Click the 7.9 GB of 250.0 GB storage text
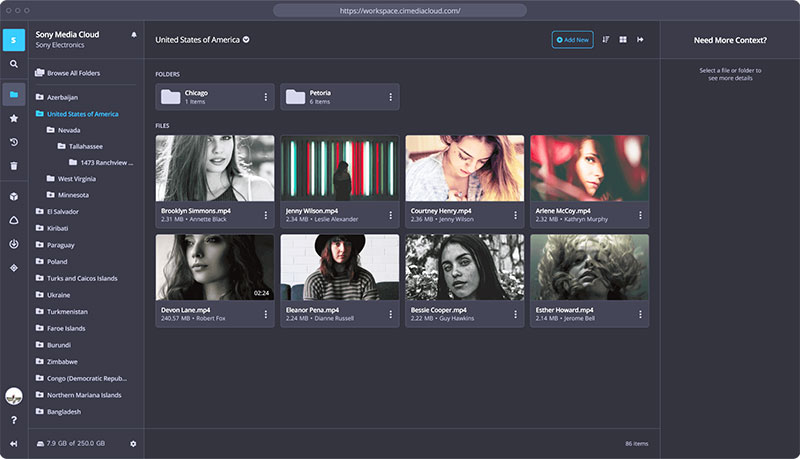Image resolution: width=800 pixels, height=459 pixels. [x=76, y=443]
